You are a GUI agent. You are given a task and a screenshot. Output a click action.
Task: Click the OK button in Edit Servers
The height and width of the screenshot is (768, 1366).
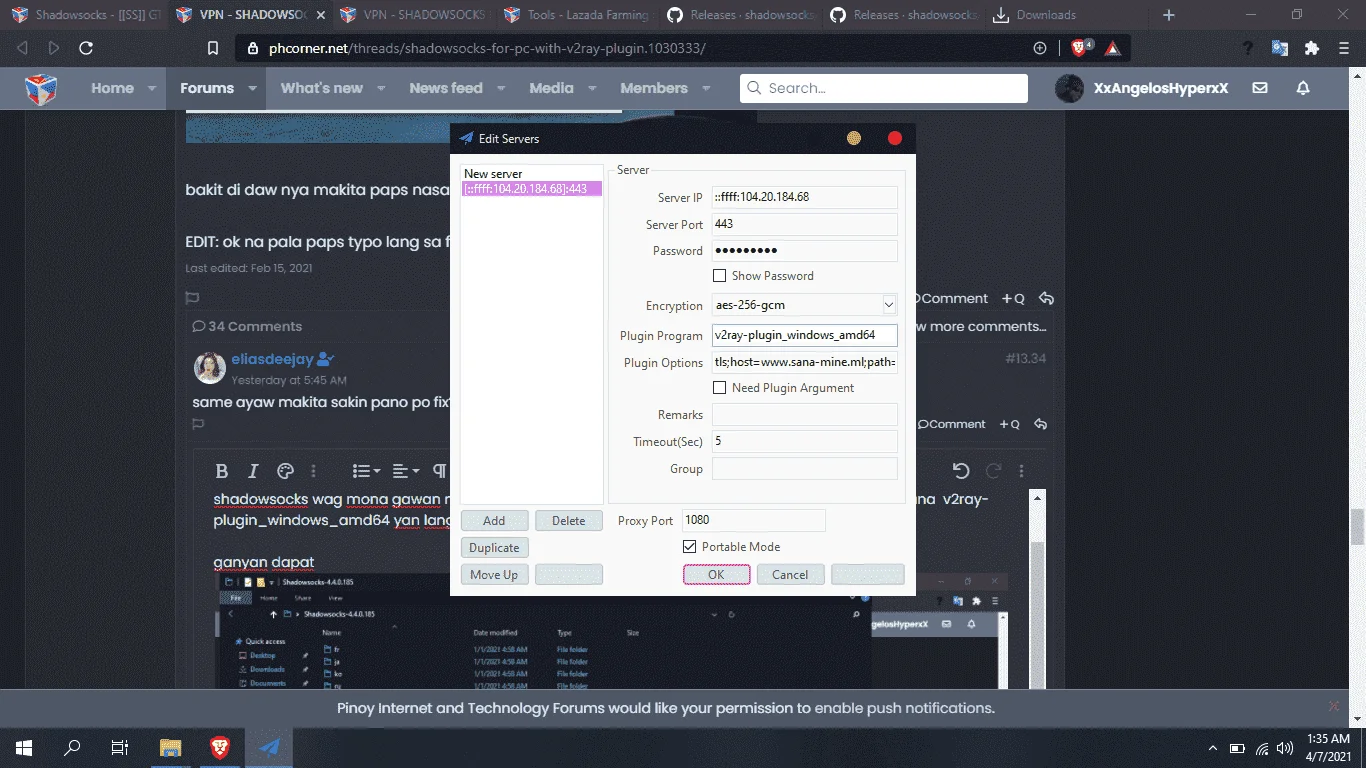click(716, 574)
